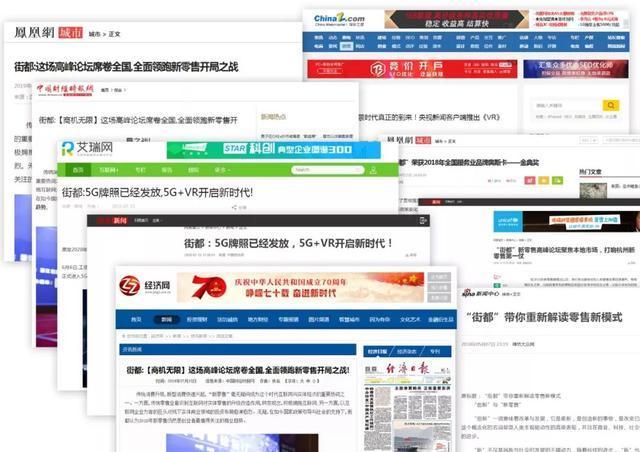Viewport: 640px width, 452px height.
Task: Select the 首页 tab in 艾瑞网 green navigation
Action: 78,170
